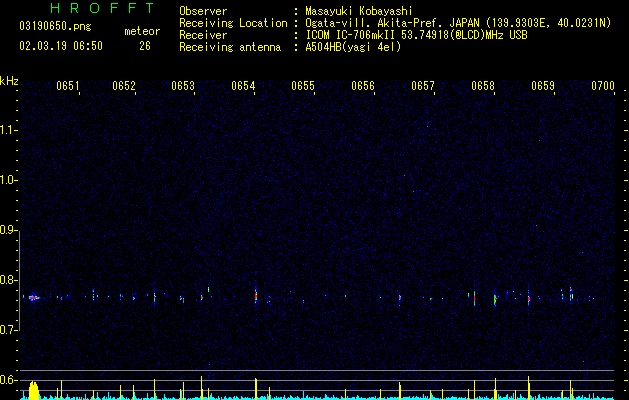Click the Observer label
The height and width of the screenshot is (400, 629).
pyautogui.click(x=203, y=11)
